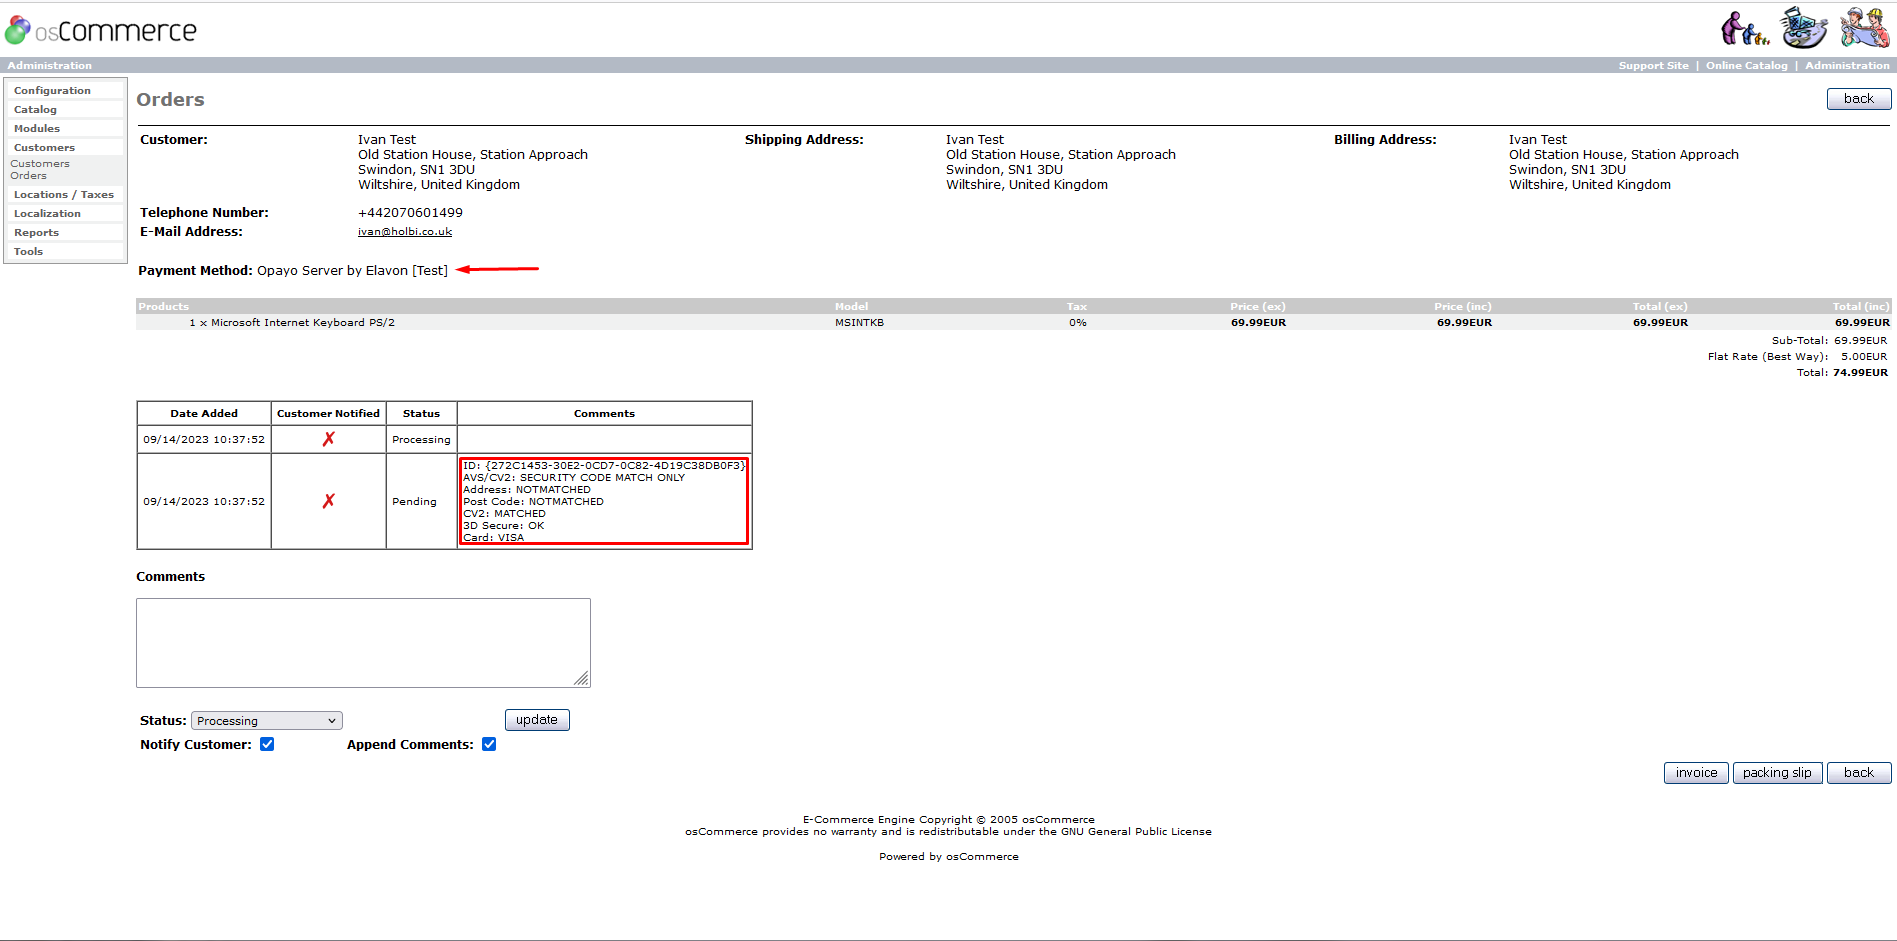This screenshot has width=1897, height=941.
Task: Click the telephone number +442070601499
Action: tap(410, 213)
